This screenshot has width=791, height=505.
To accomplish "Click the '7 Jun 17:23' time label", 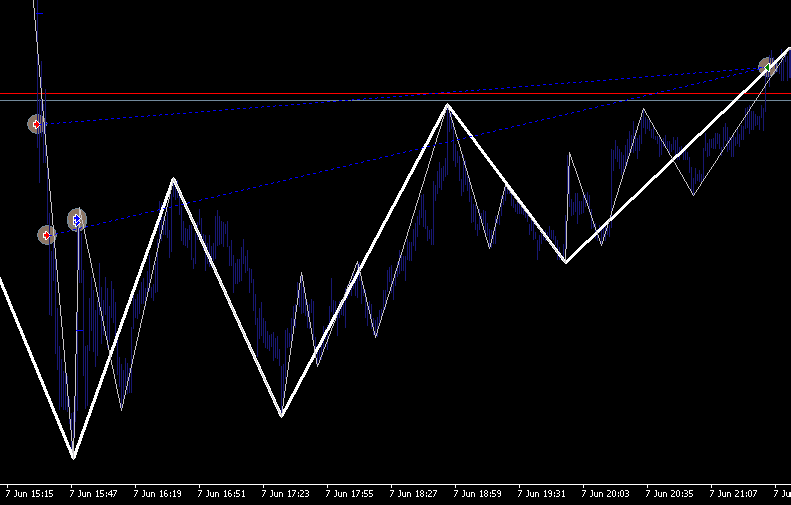I will click(286, 493).
